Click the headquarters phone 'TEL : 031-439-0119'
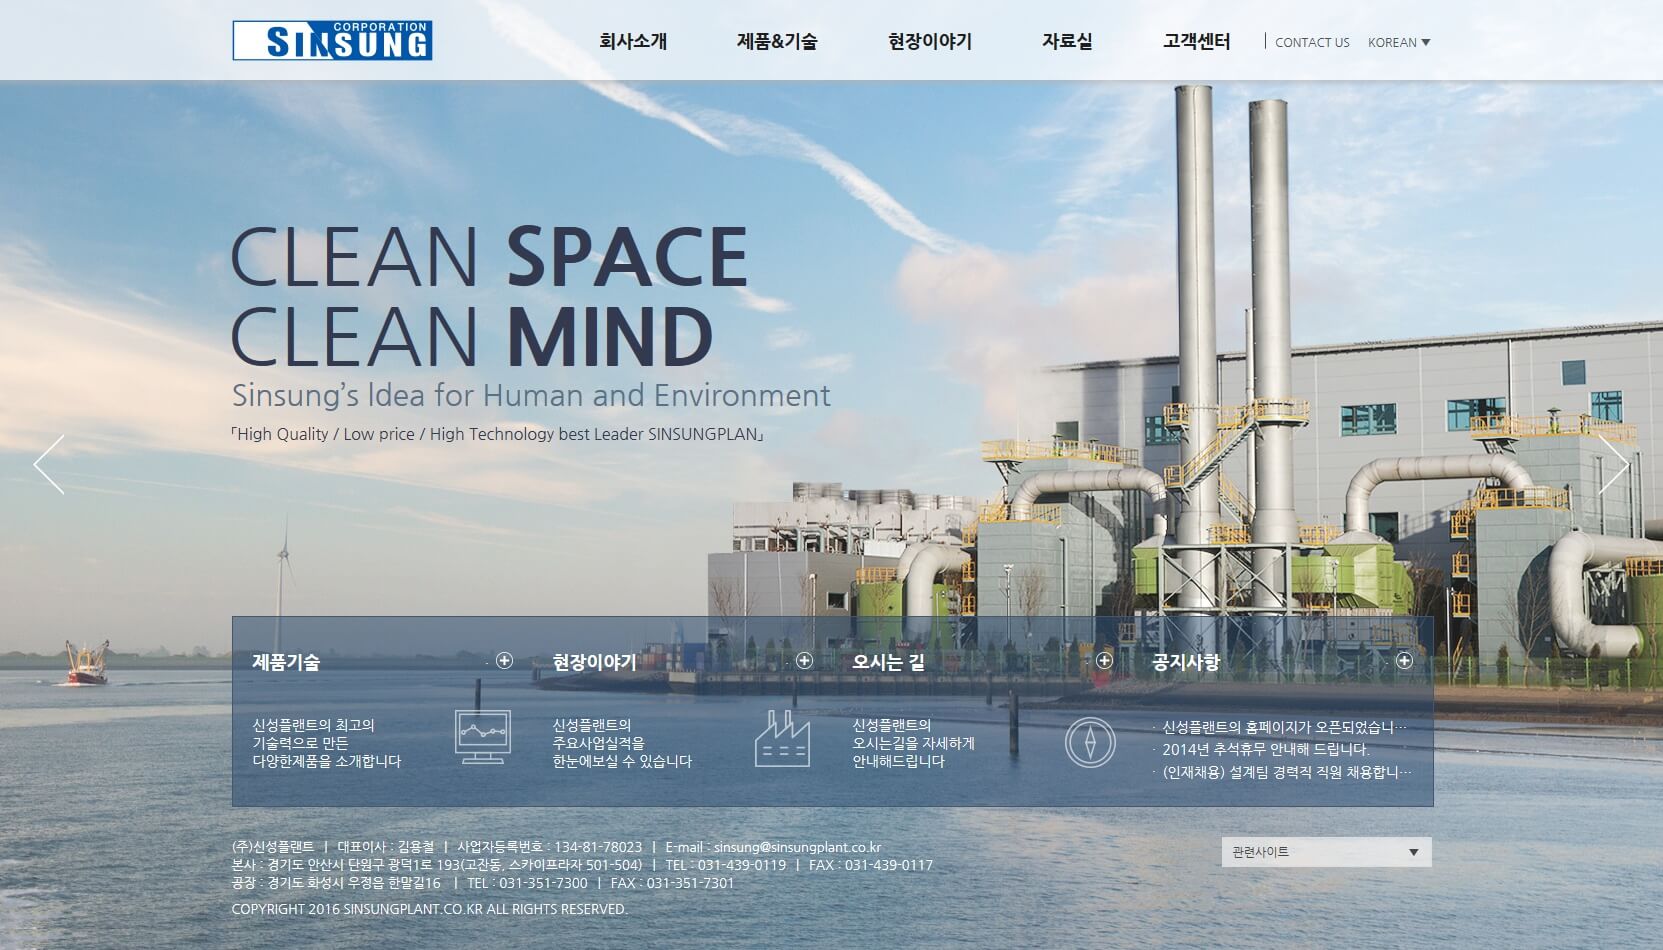The width and height of the screenshot is (1663, 950). coord(726,865)
